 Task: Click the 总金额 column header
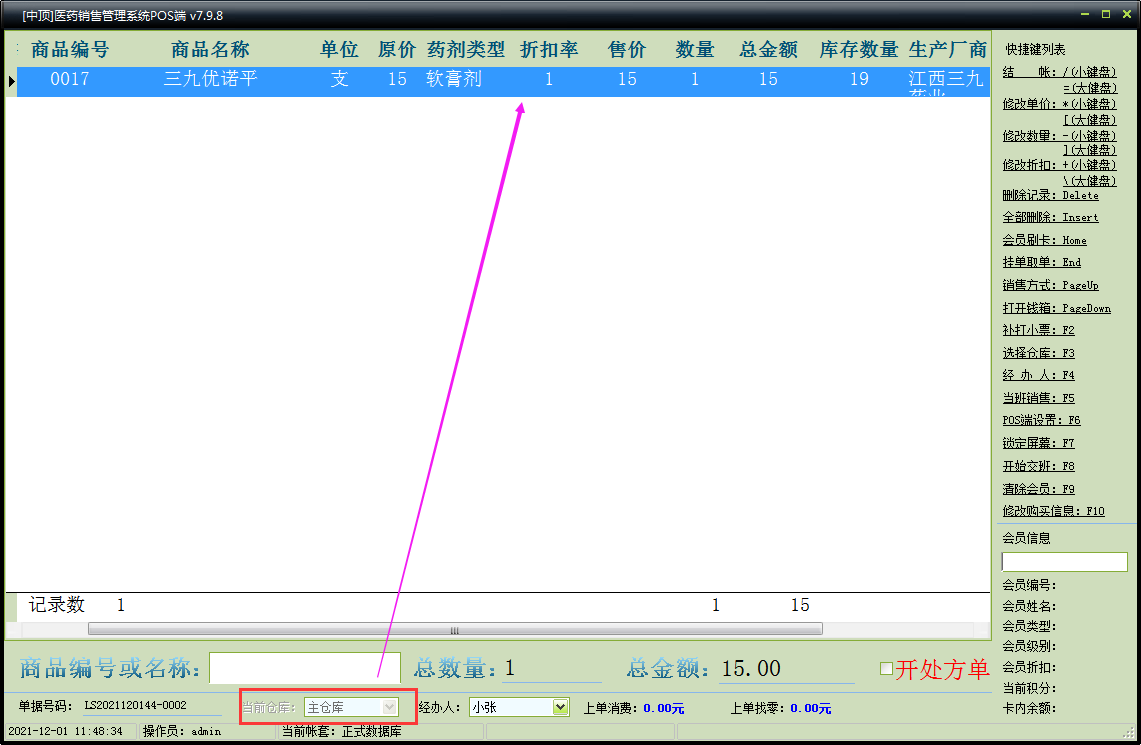pyautogui.click(x=768, y=49)
